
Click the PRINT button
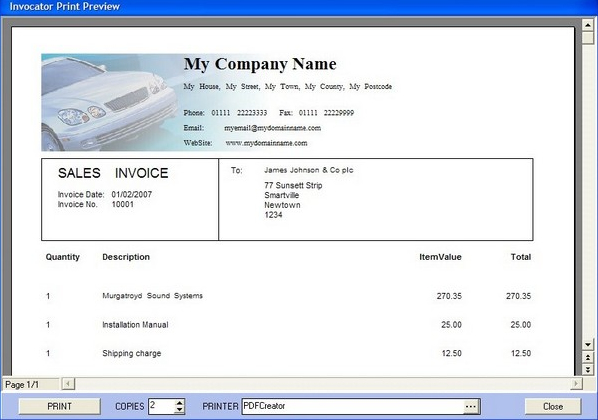pos(59,406)
